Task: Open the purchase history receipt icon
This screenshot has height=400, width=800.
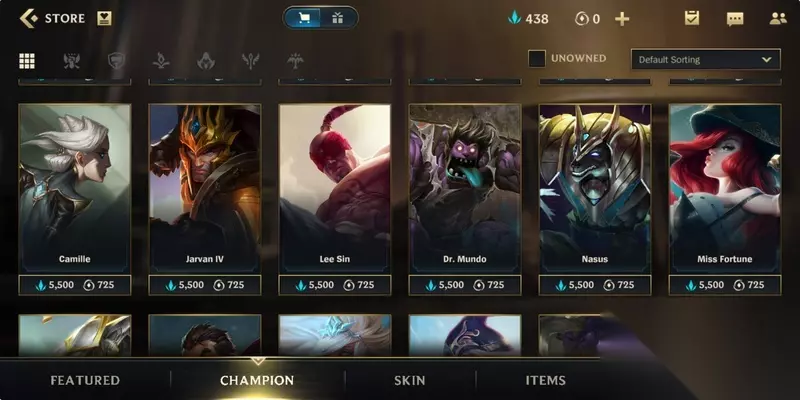Action: [x=104, y=19]
